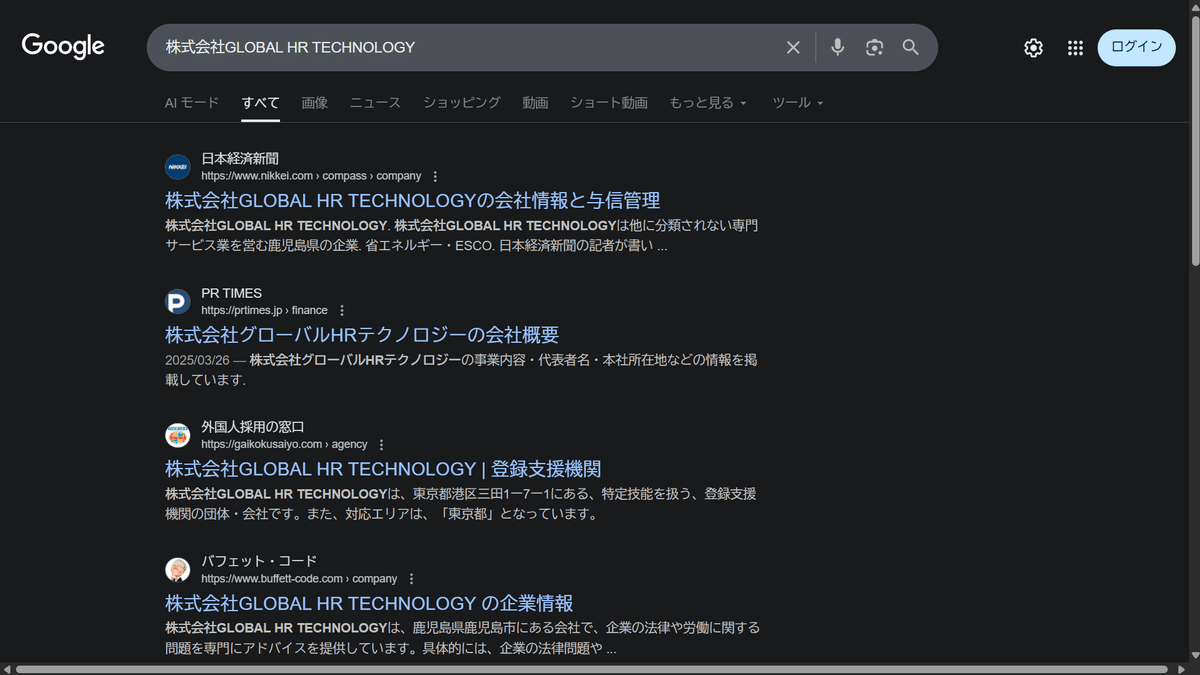Click the prtimes.jp finance URL
The image size is (1200, 675).
click(x=264, y=310)
